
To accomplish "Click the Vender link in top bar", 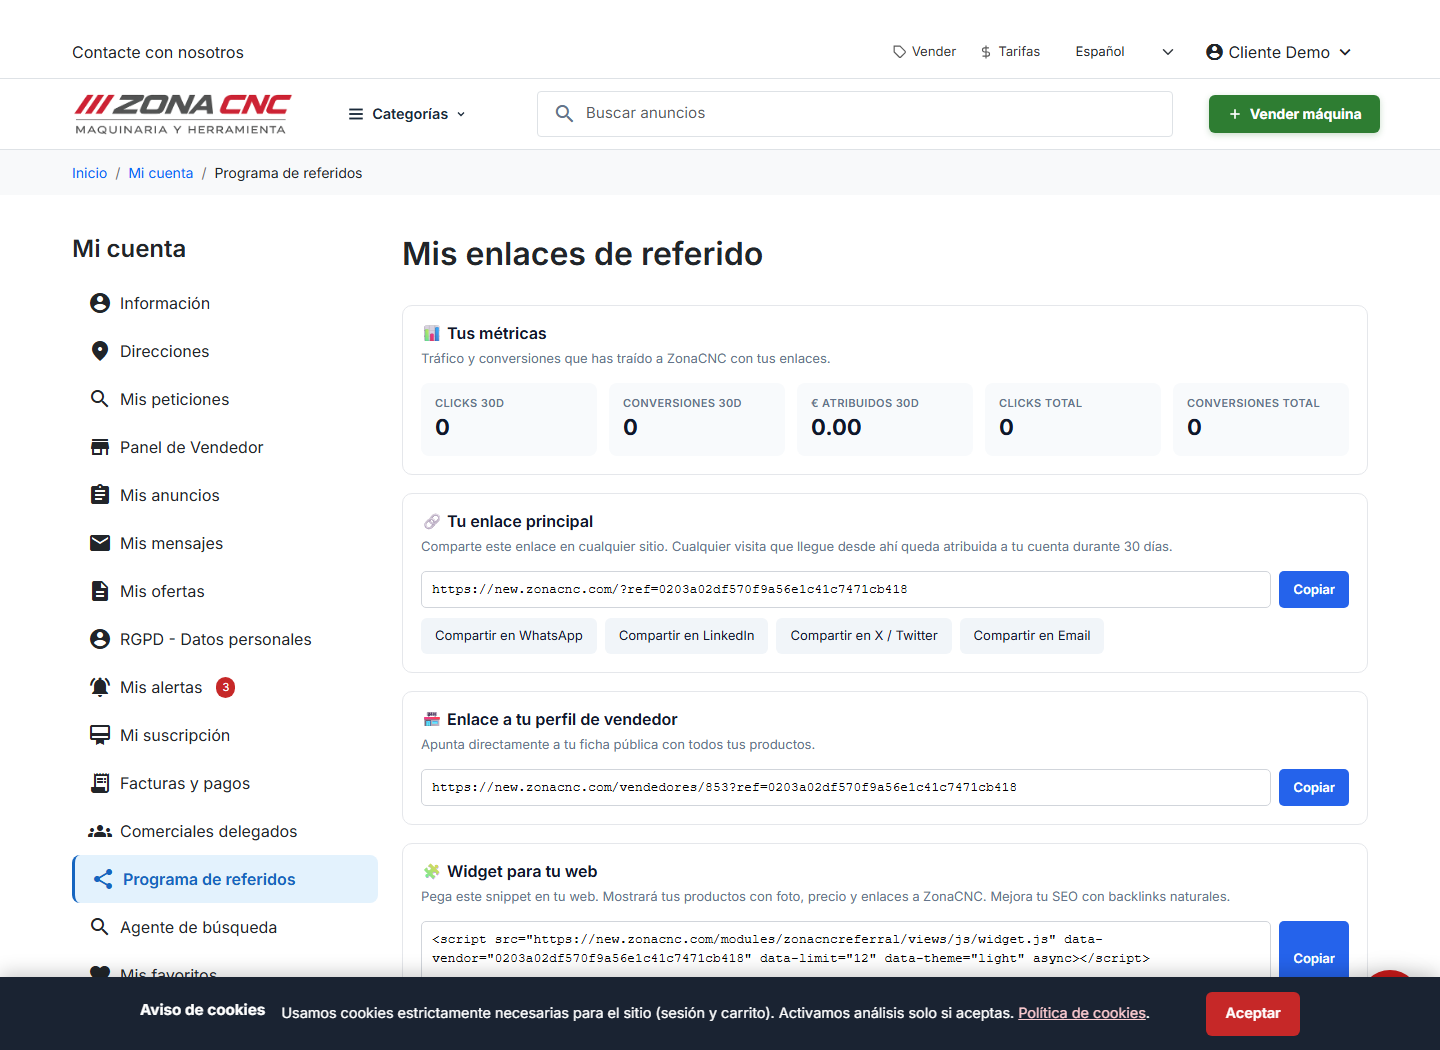I will click(924, 52).
